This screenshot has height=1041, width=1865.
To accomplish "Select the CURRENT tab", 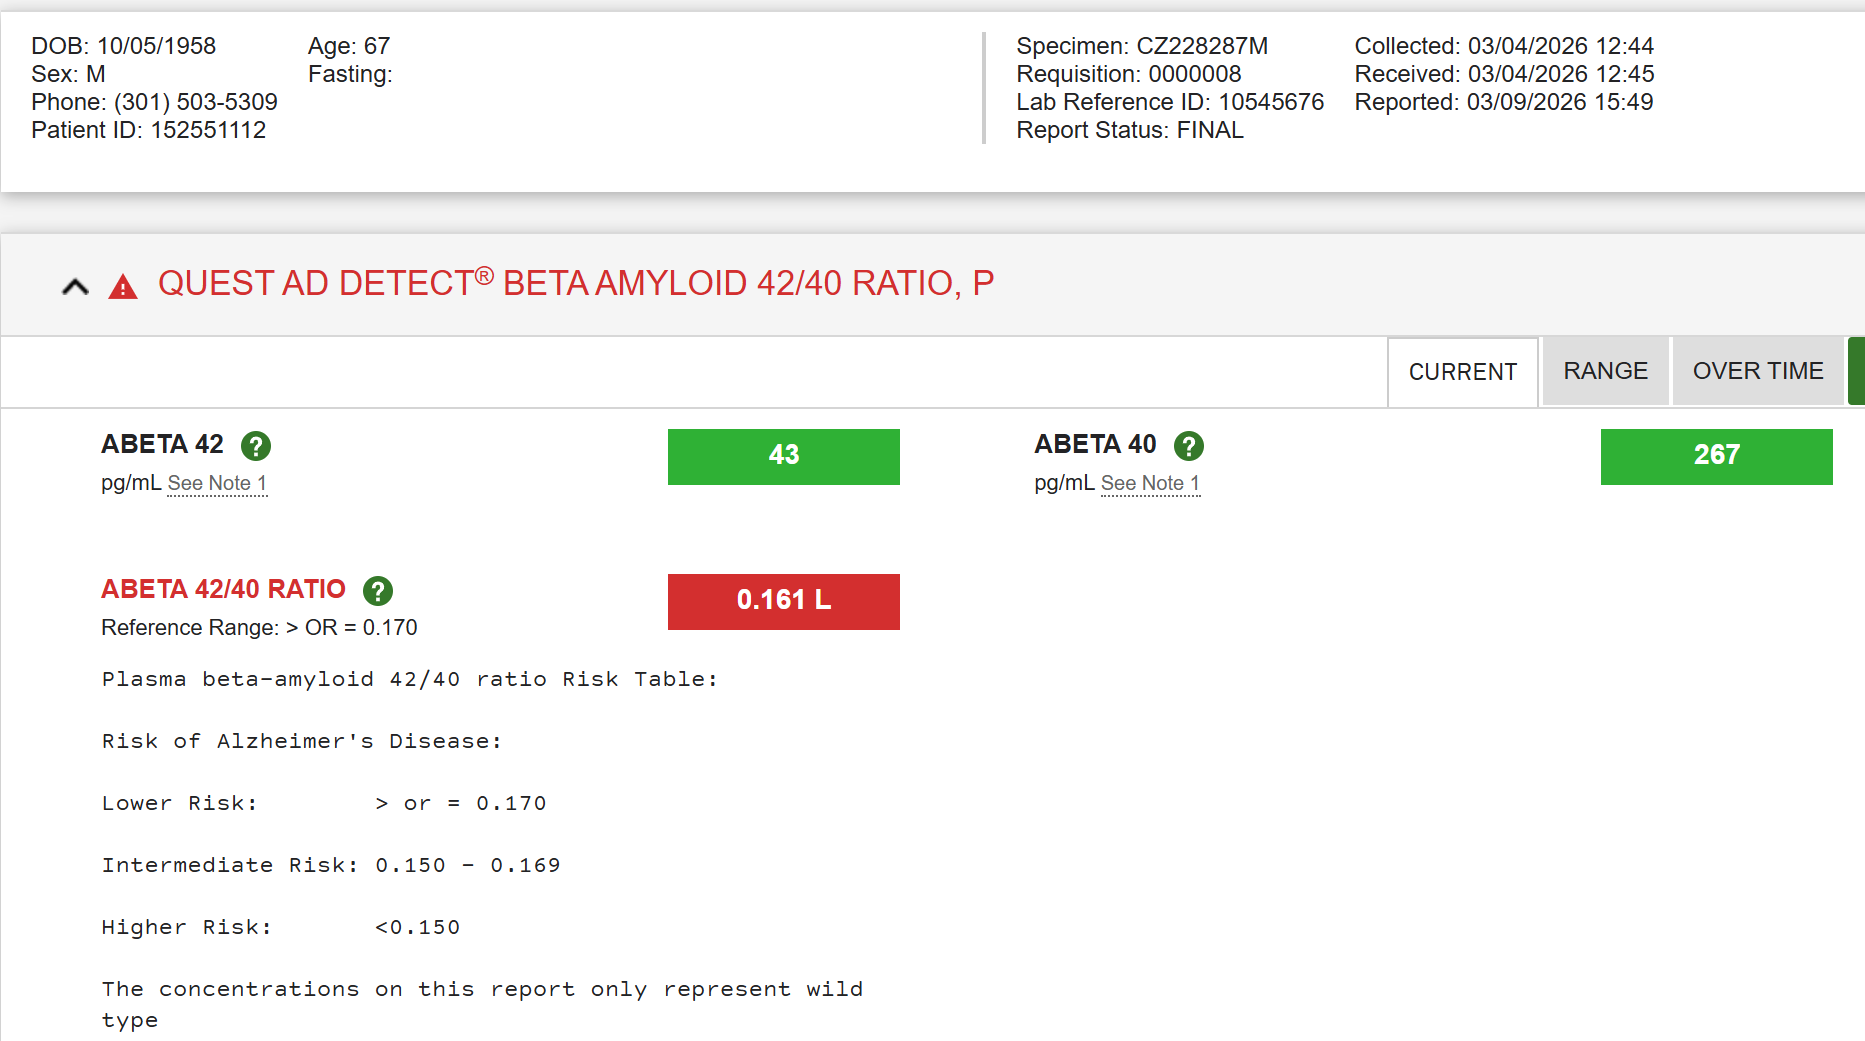I will pos(1462,372).
